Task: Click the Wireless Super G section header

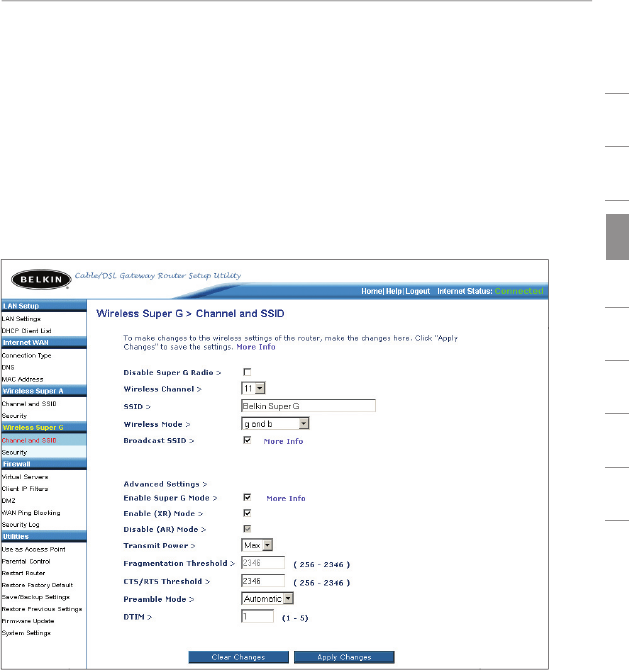Action: pyautogui.click(x=44, y=428)
